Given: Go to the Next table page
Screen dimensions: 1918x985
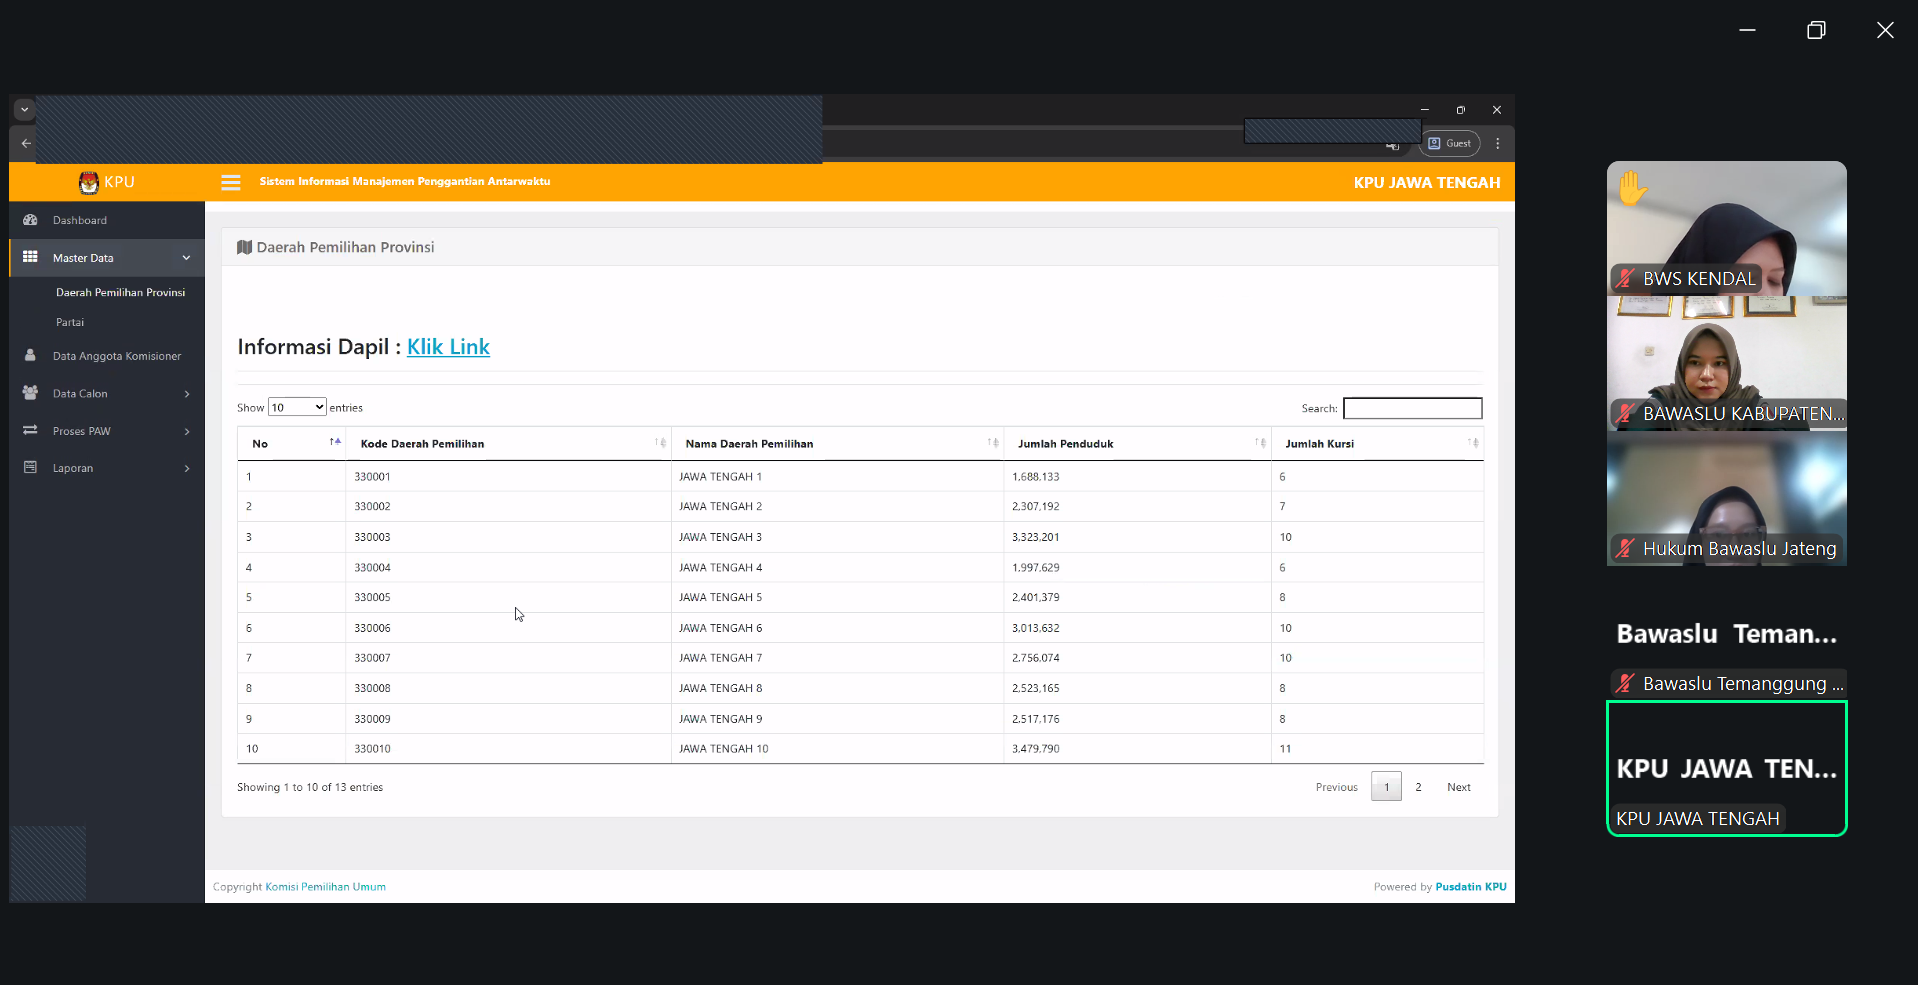Looking at the screenshot, I should (1458, 787).
